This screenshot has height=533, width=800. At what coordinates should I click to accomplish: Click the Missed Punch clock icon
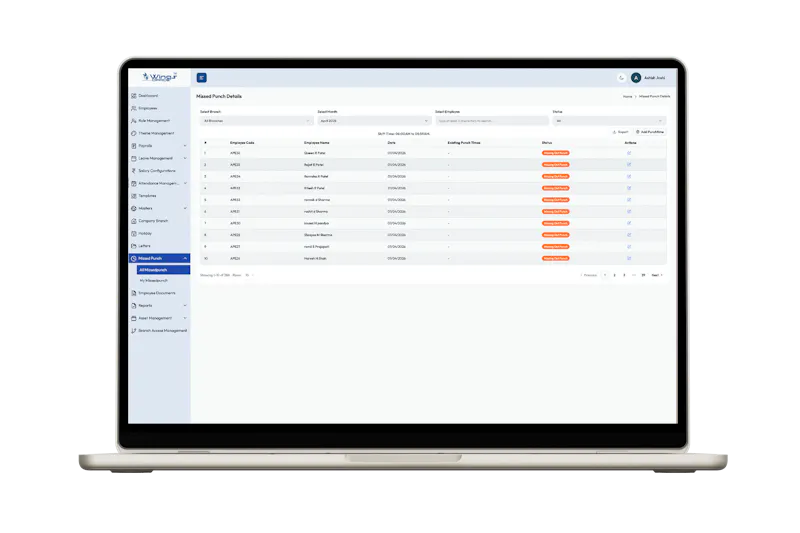(x=134, y=259)
